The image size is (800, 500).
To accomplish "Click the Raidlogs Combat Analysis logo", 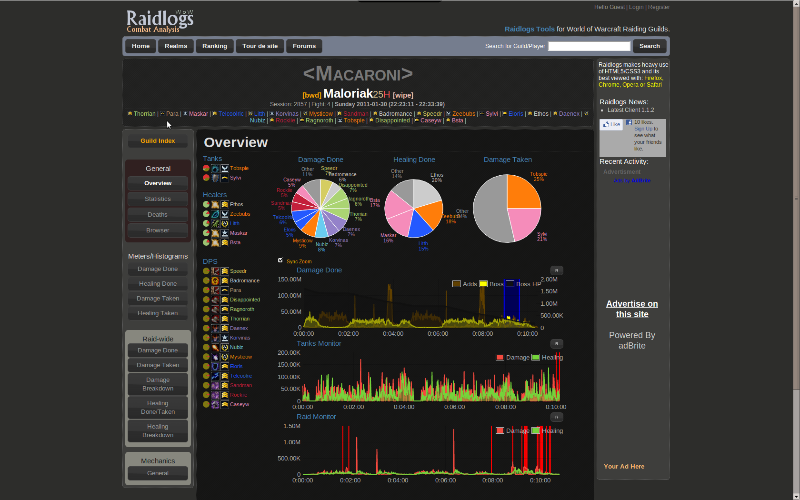I will (160, 21).
